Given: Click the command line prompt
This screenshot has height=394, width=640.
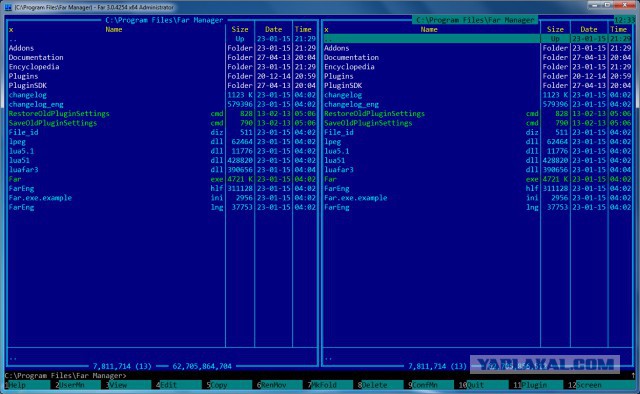Looking at the screenshot, I should point(66,375).
